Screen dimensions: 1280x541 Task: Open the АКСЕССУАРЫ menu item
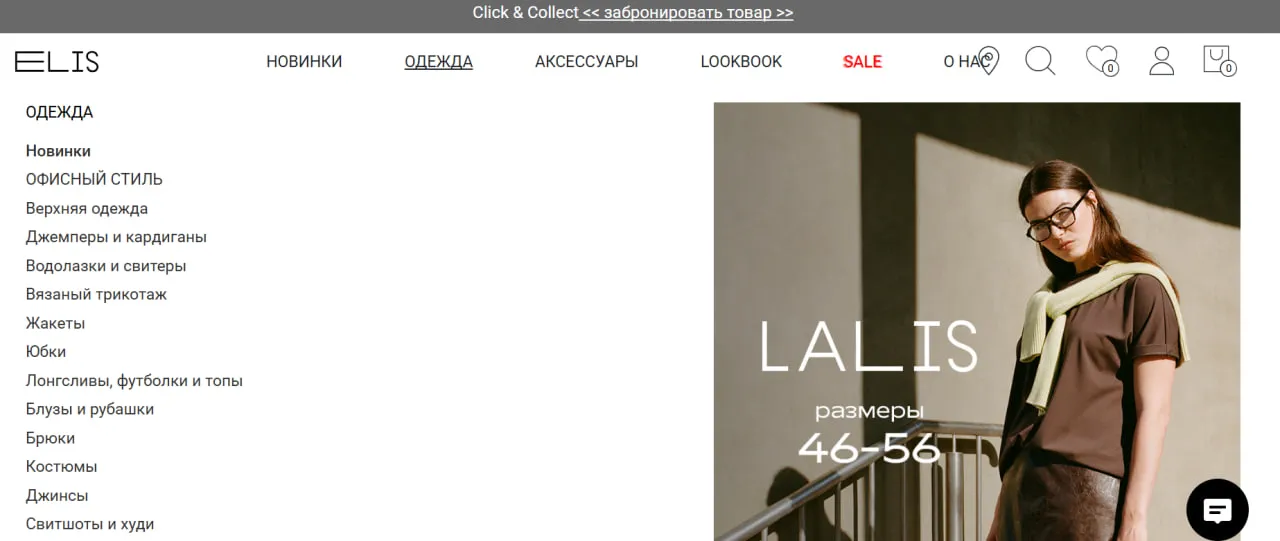(x=586, y=62)
